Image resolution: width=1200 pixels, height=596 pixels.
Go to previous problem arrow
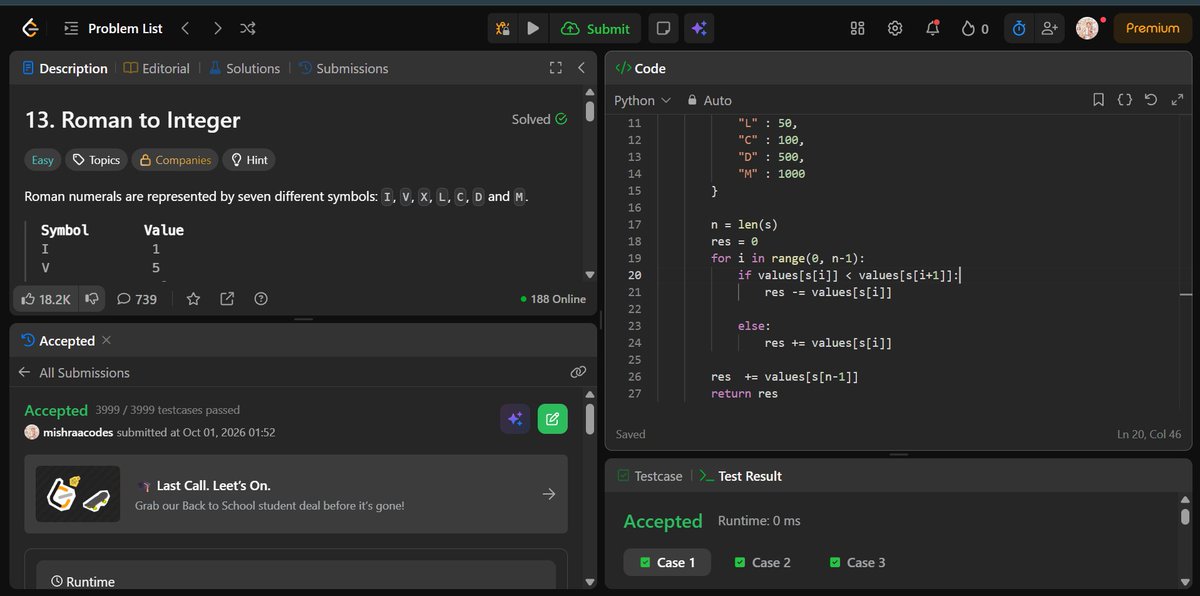tap(185, 28)
